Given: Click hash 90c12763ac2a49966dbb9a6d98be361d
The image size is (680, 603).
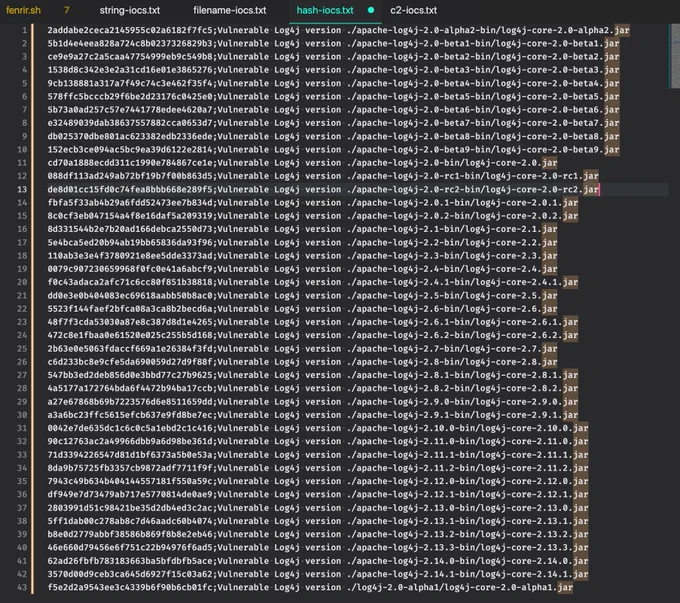Looking at the screenshot, I should coord(131,442).
